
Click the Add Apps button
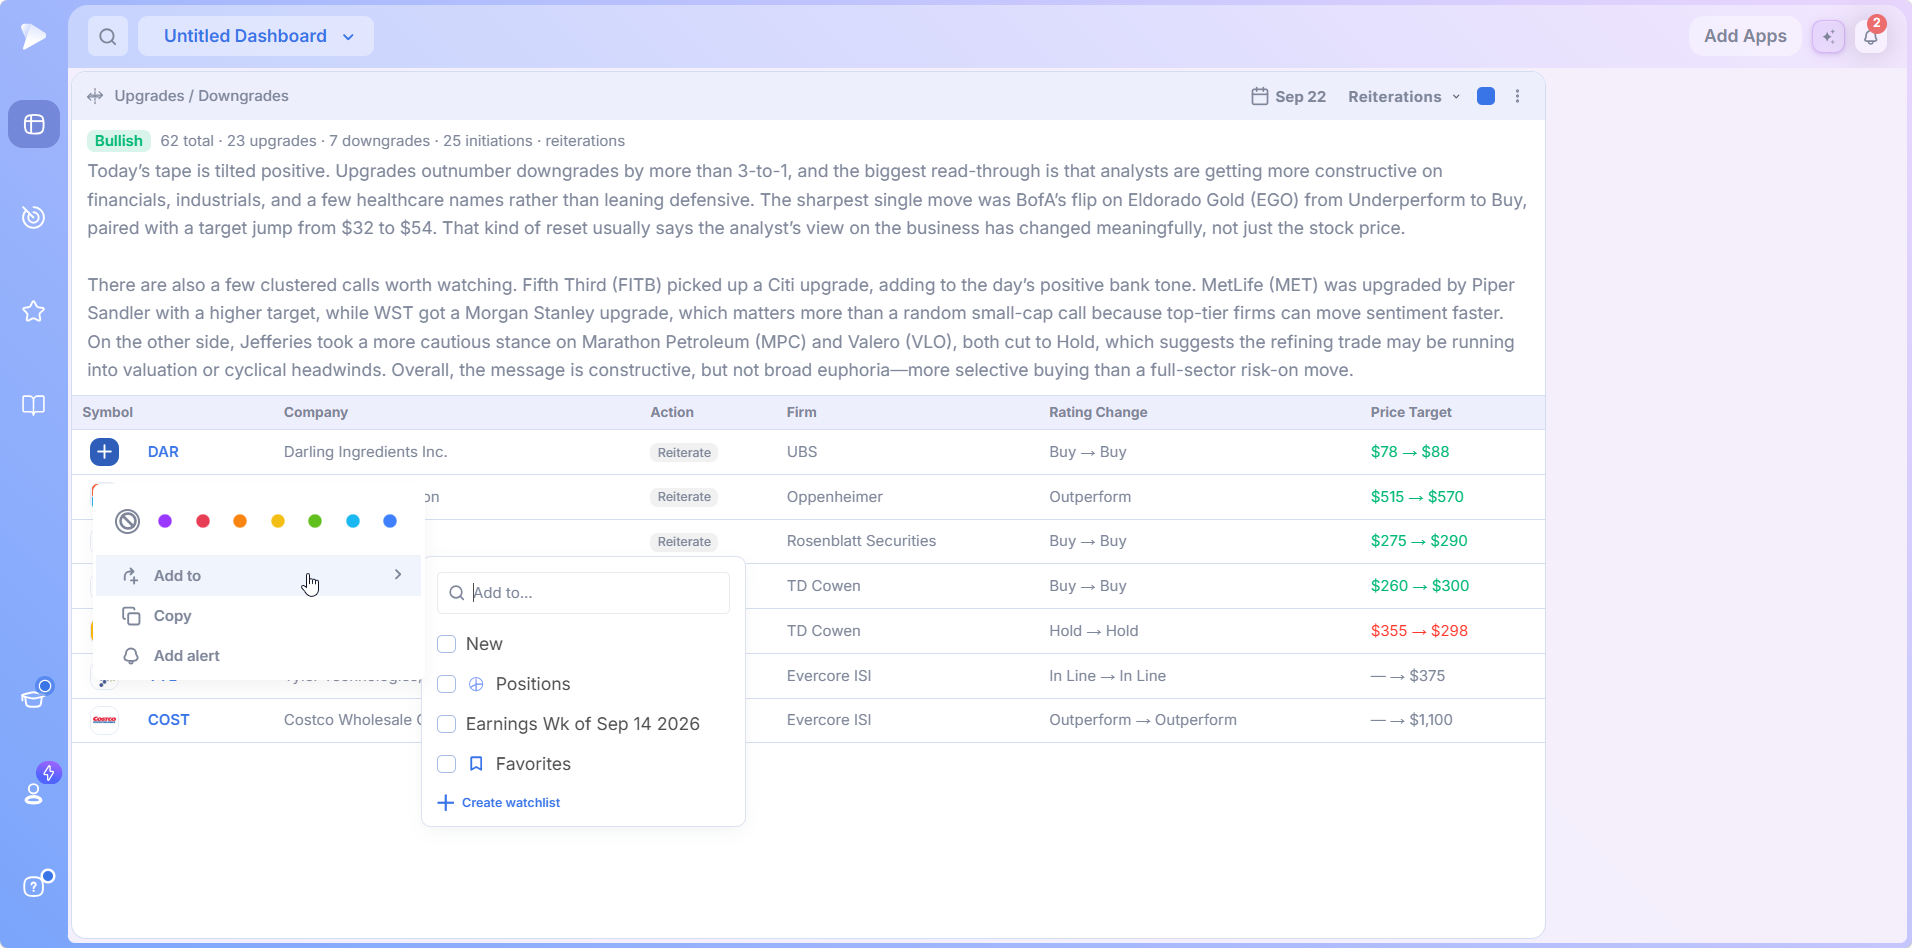pos(1745,36)
